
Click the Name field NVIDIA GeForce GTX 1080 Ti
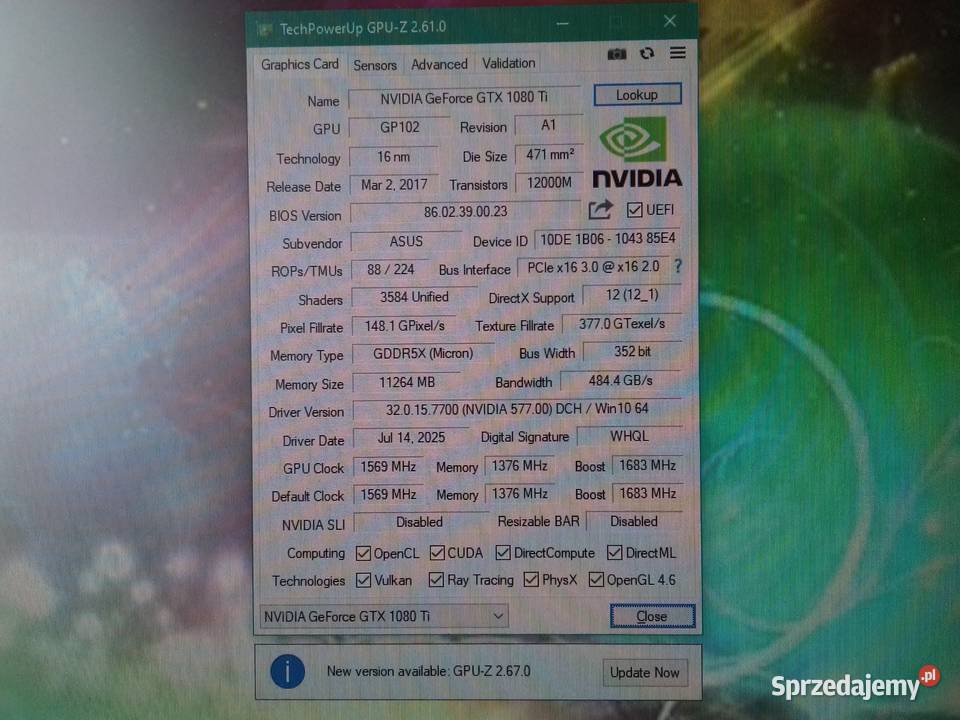(464, 98)
